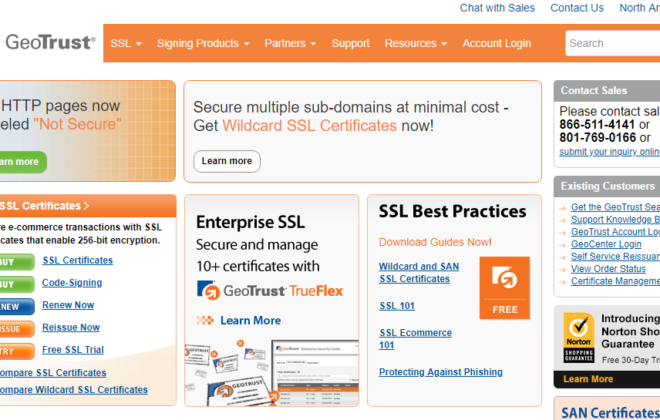
Task: Open SSL Ecommerce 101 guide
Action: [415, 339]
